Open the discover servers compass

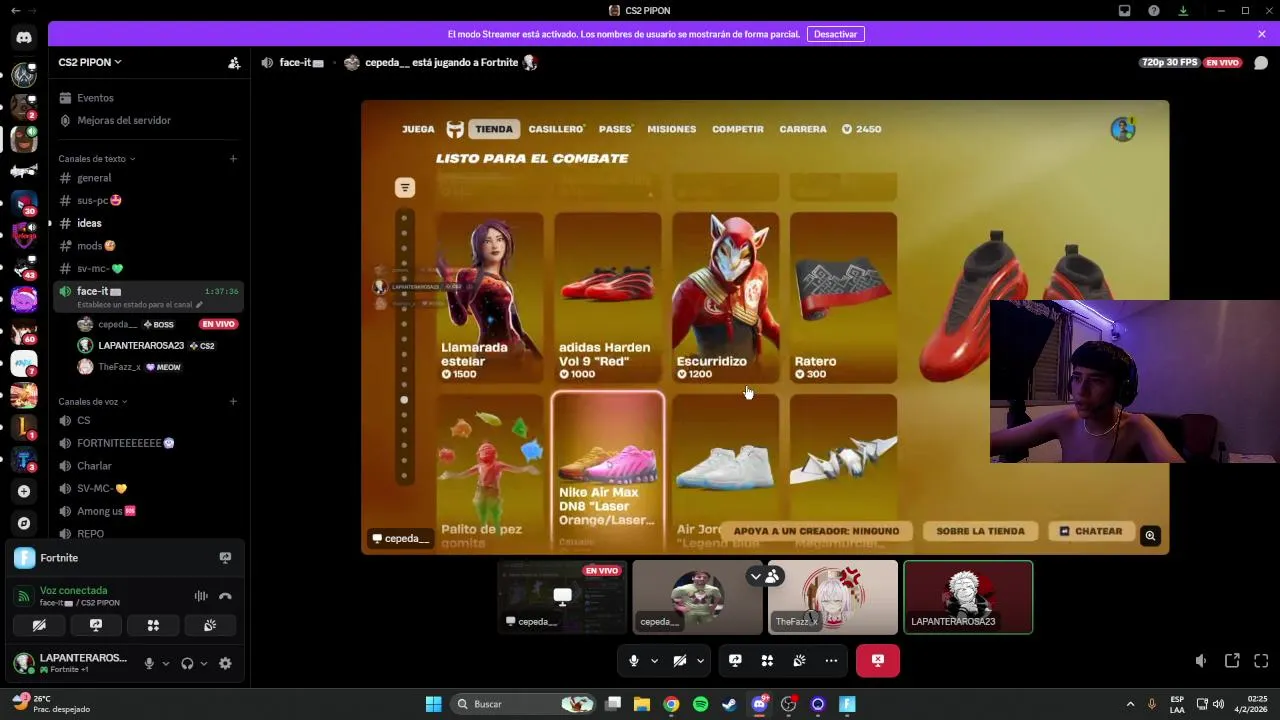click(x=24, y=523)
